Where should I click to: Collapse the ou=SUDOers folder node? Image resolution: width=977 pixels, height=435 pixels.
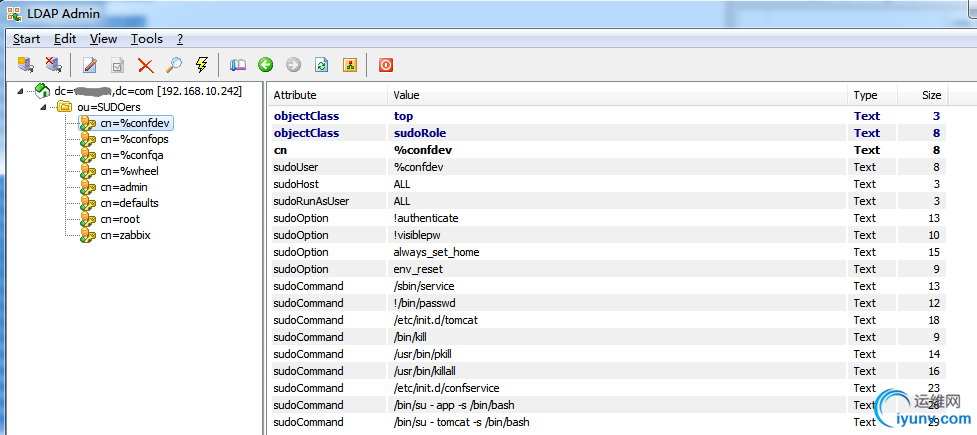point(43,107)
